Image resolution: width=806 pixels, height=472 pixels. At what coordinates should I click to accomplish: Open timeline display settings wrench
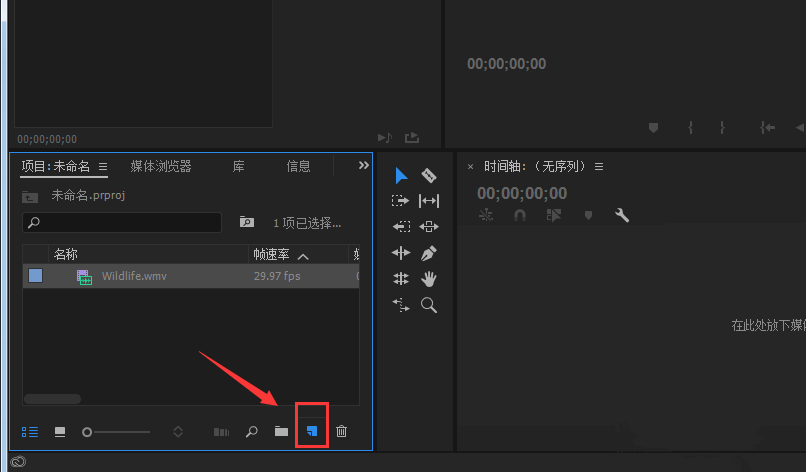click(622, 215)
